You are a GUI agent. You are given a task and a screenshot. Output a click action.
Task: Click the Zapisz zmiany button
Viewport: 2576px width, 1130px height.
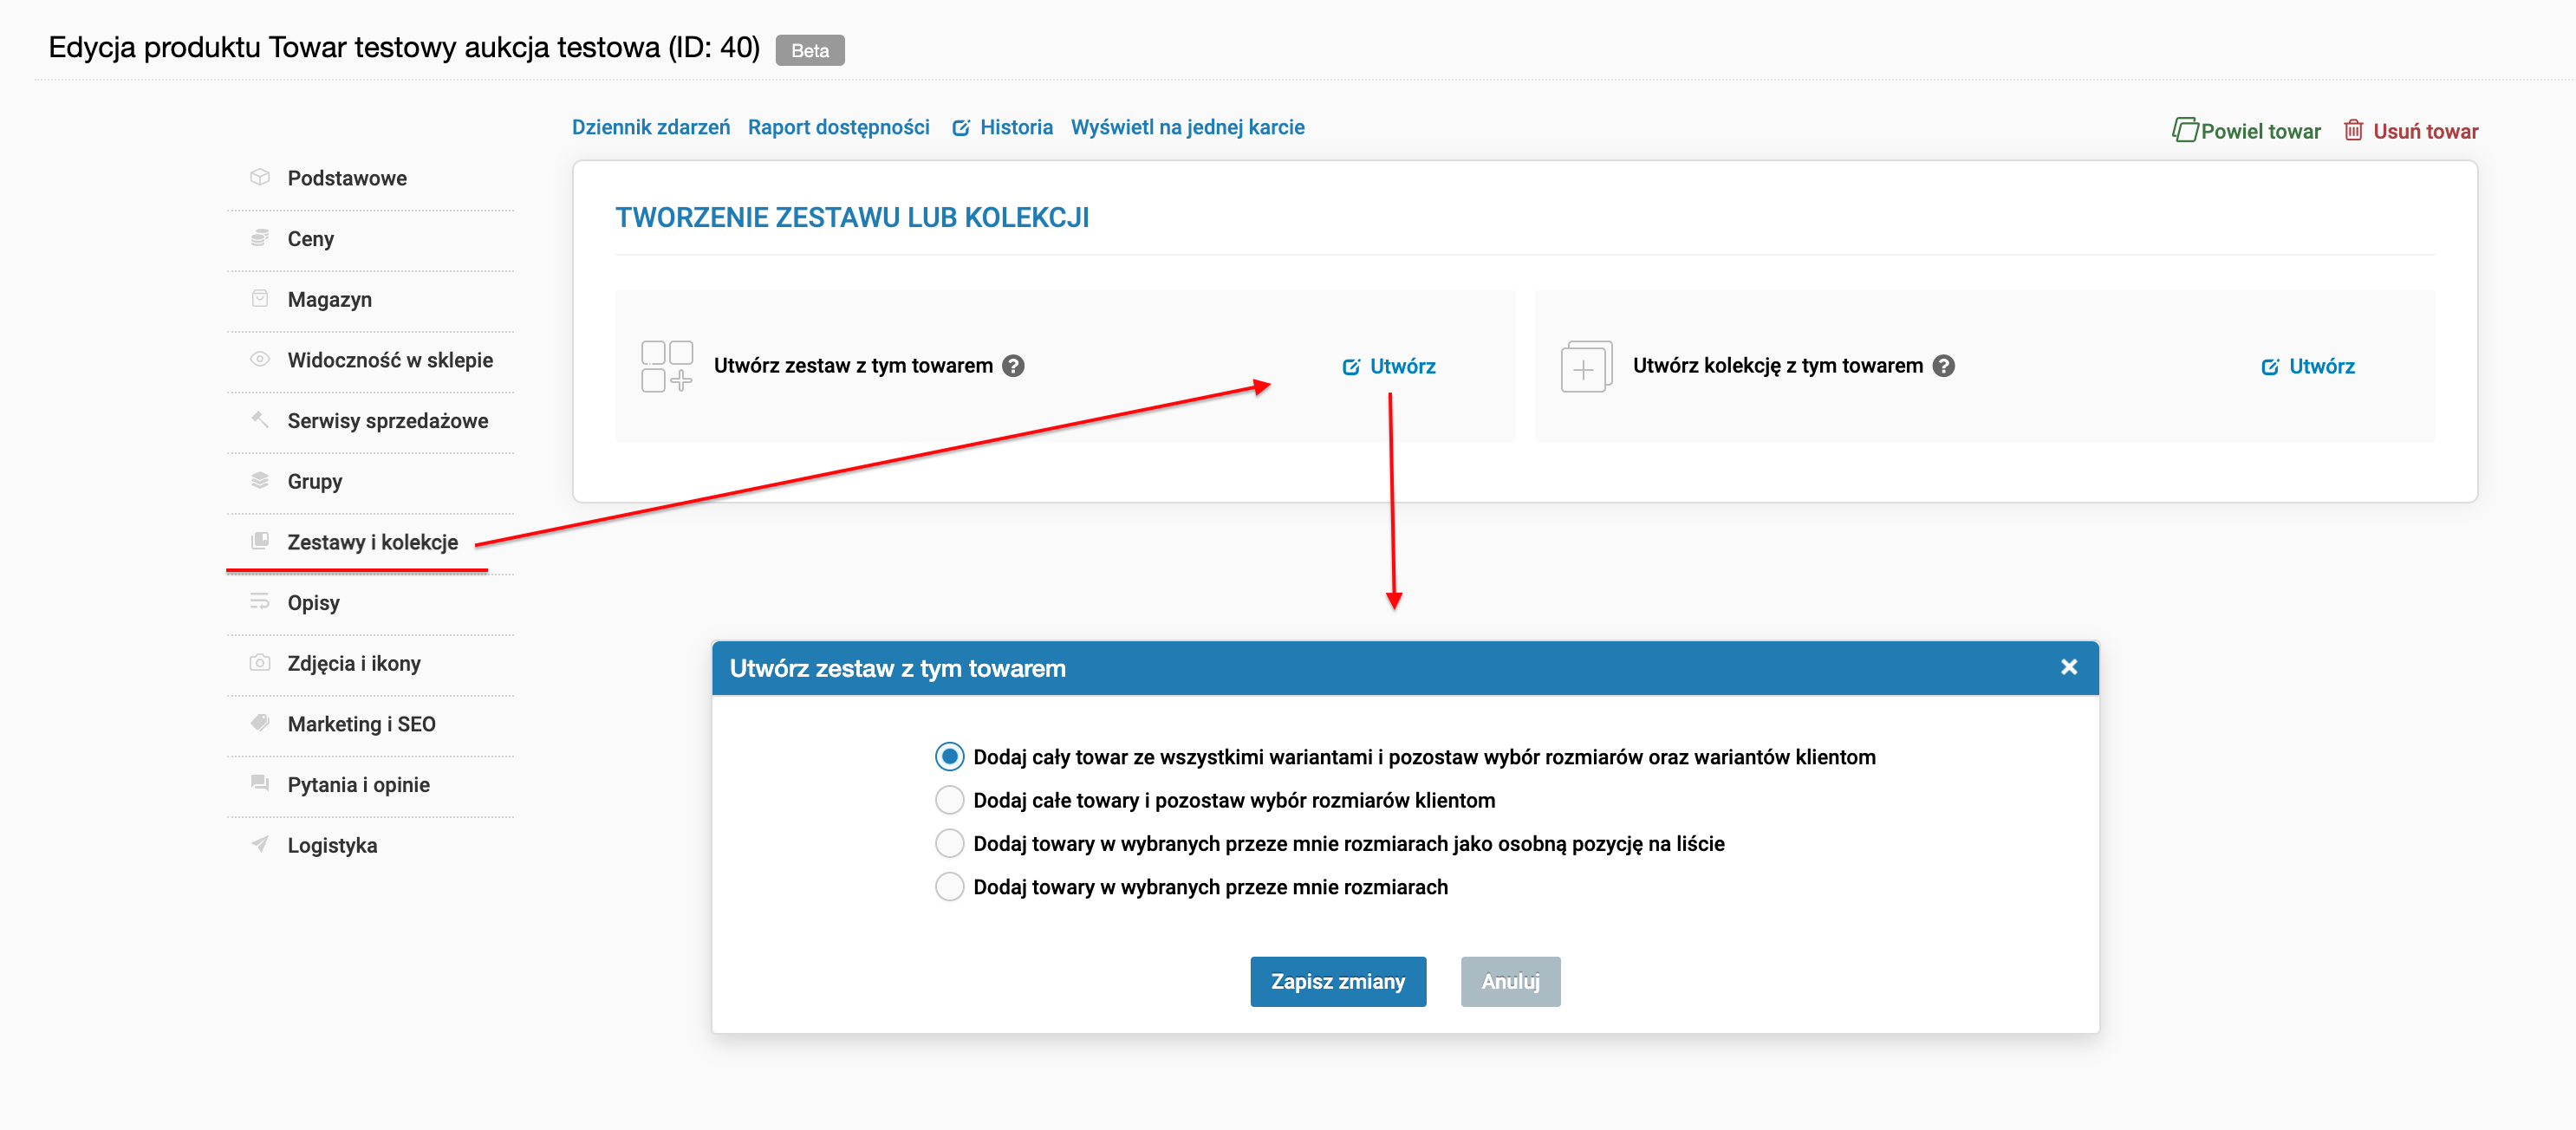coord(1337,982)
